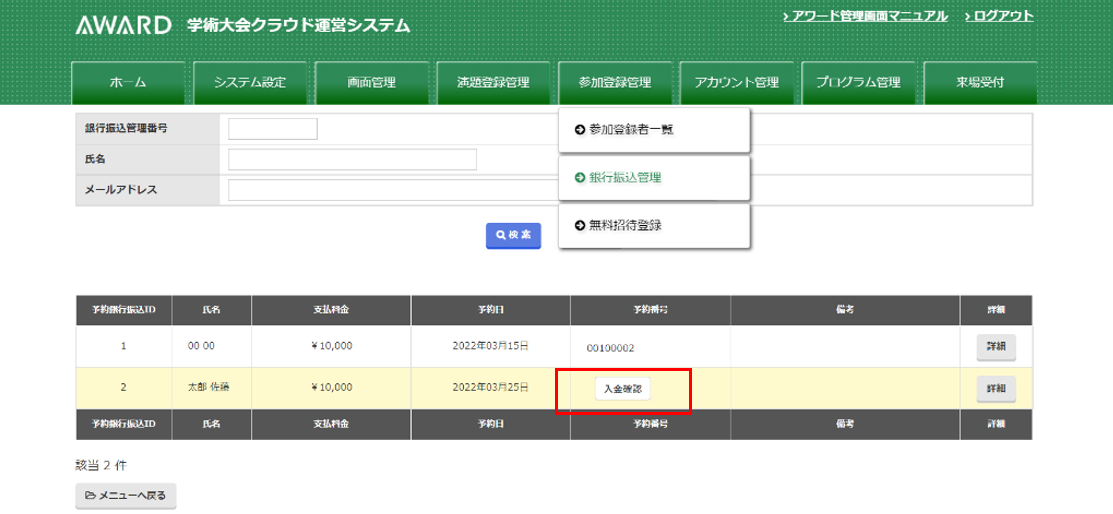Screen dimensions: 1113x514
Task: Click the ログアウト link
Action: coord(999,16)
